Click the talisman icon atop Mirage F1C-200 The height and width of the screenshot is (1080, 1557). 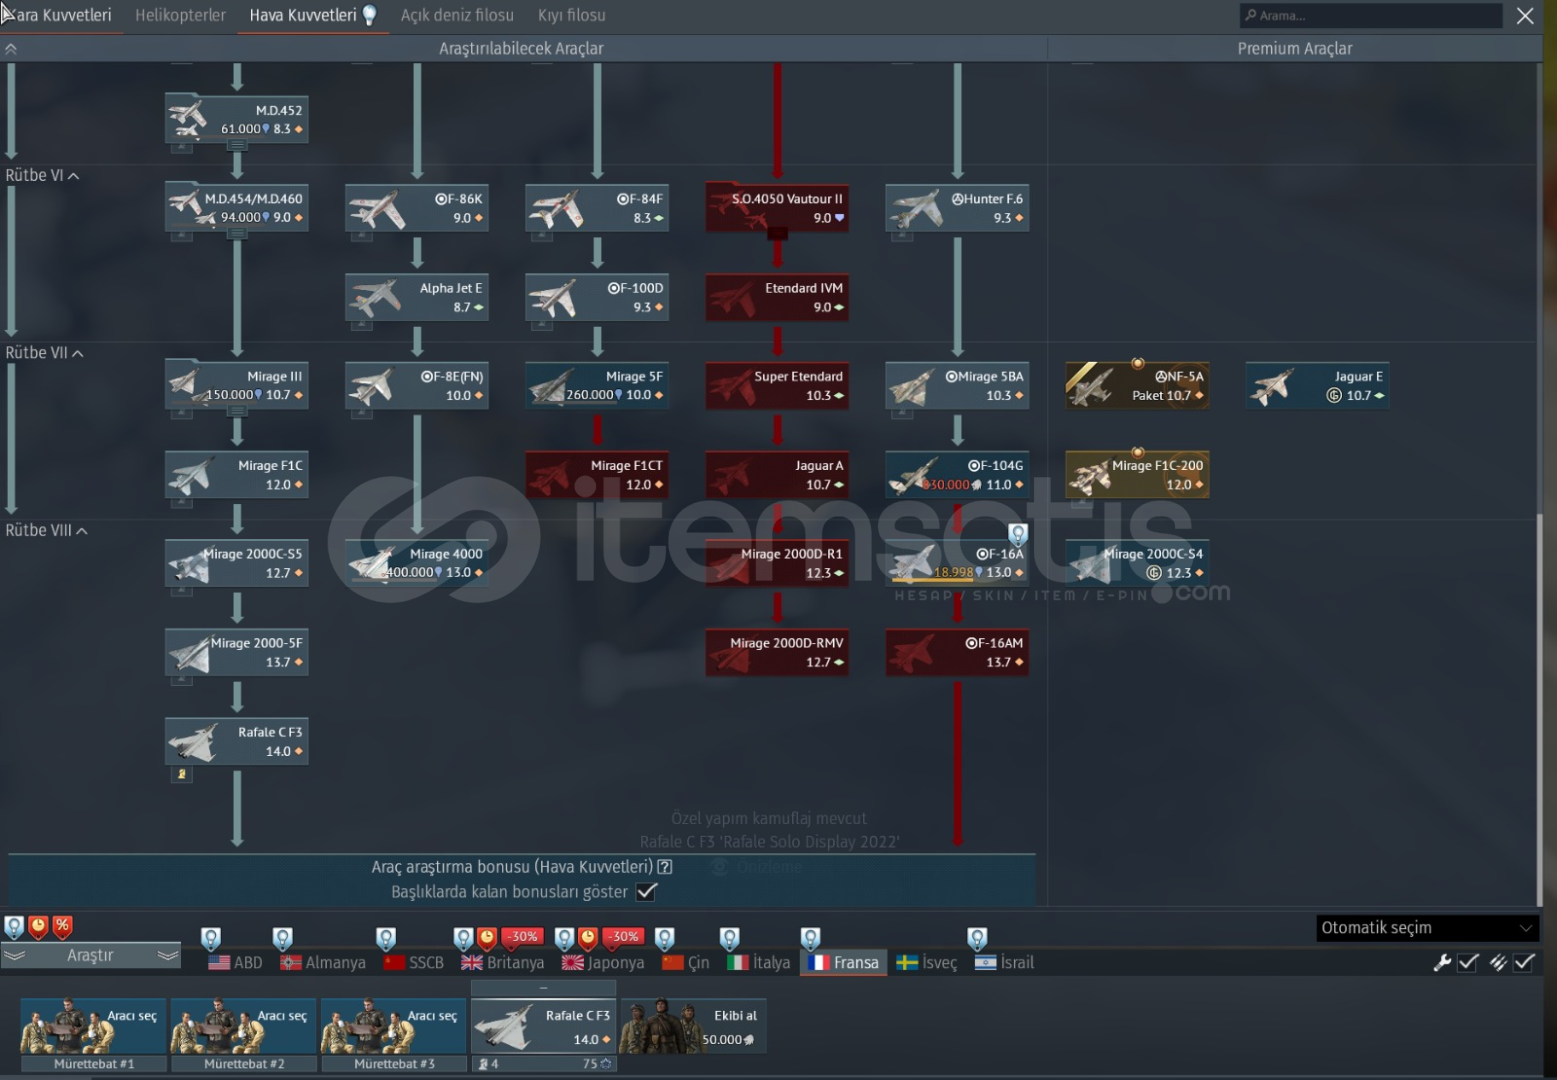coord(1137,452)
